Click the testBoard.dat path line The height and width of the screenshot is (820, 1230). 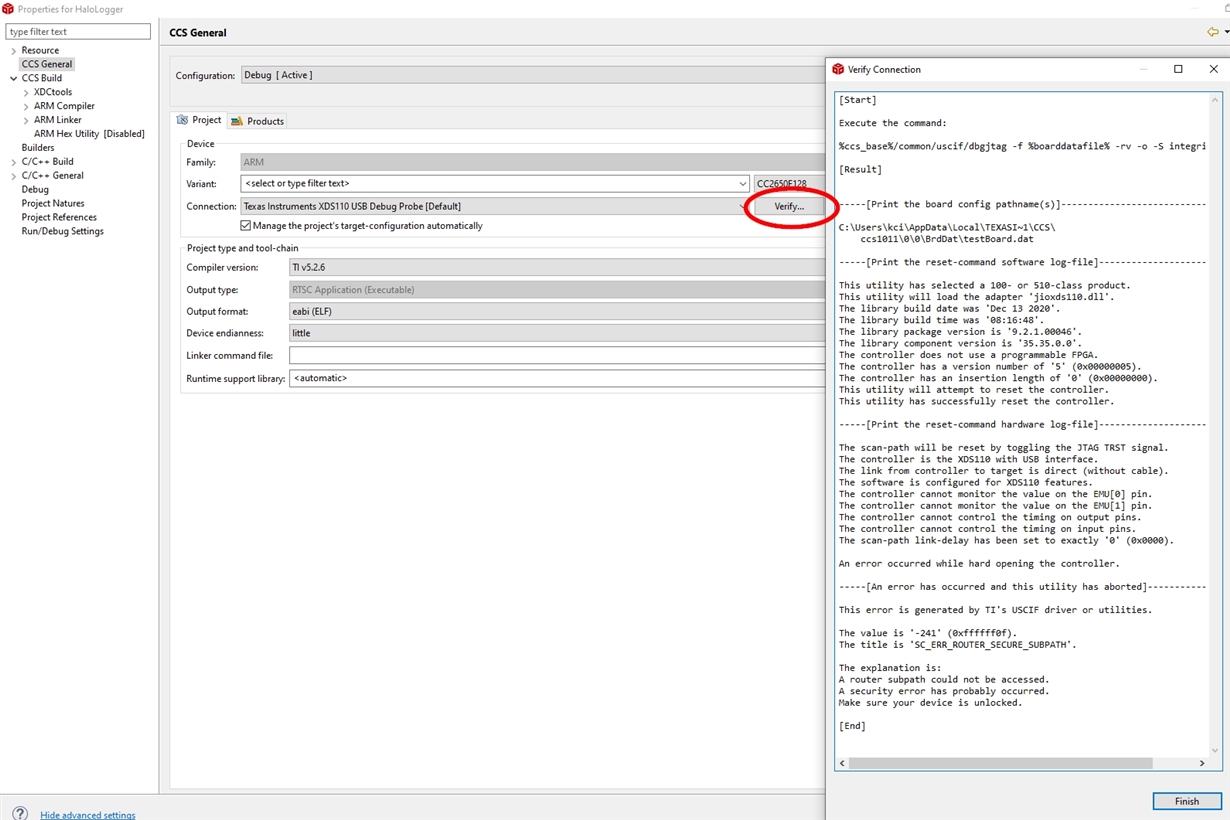[947, 239]
